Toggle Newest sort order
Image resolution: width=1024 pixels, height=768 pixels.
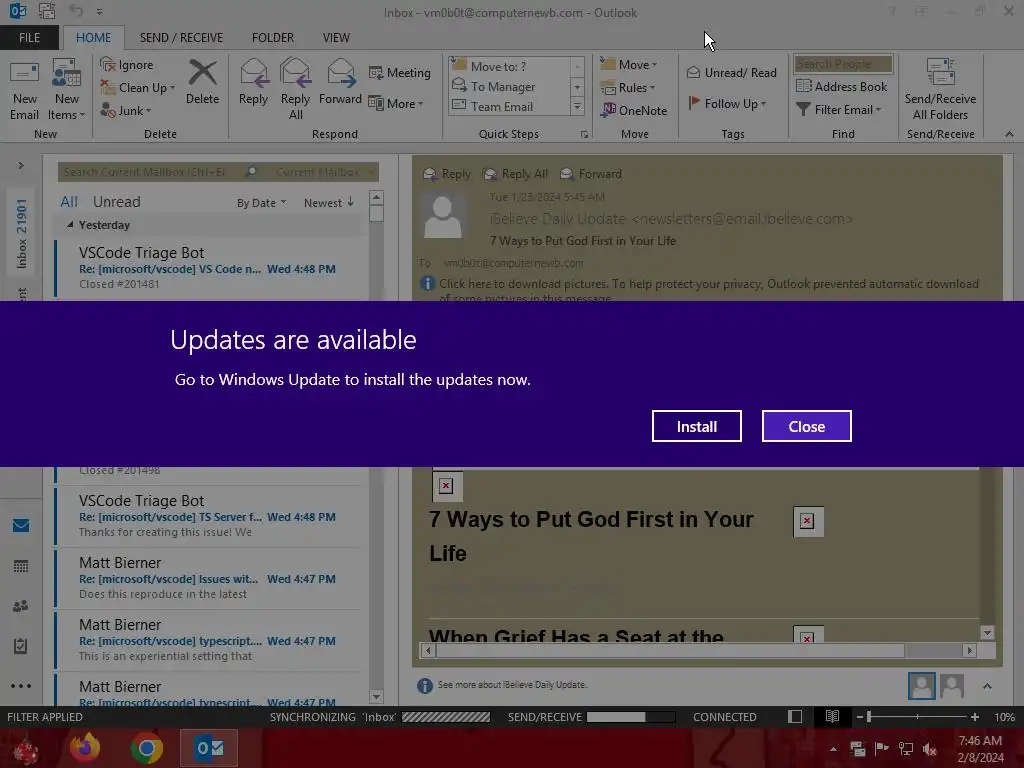point(328,203)
